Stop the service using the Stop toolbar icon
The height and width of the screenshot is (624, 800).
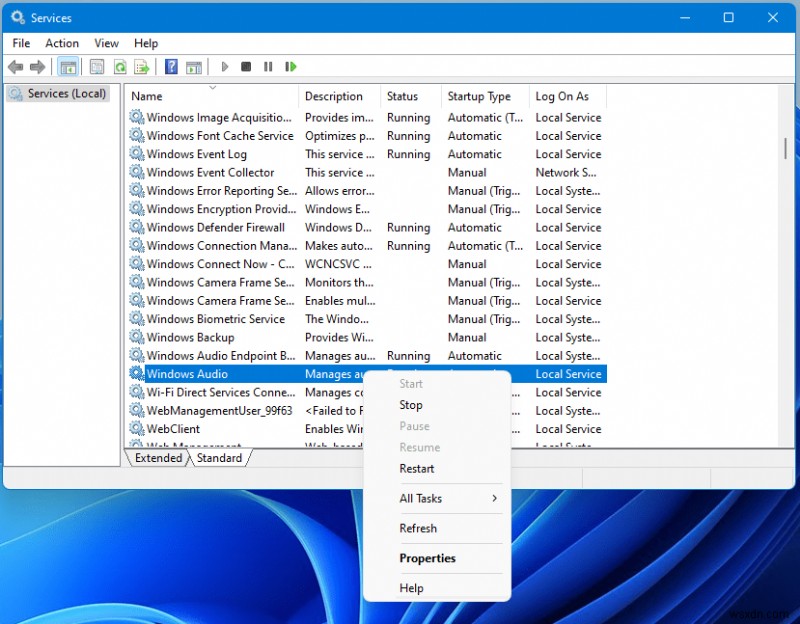(x=246, y=67)
